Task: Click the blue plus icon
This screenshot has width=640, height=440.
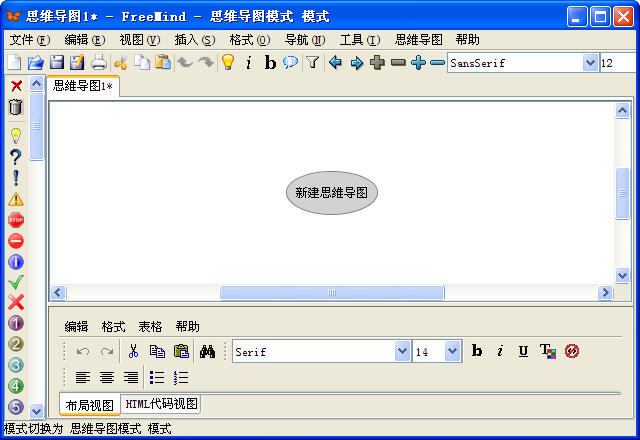Action: (418, 62)
